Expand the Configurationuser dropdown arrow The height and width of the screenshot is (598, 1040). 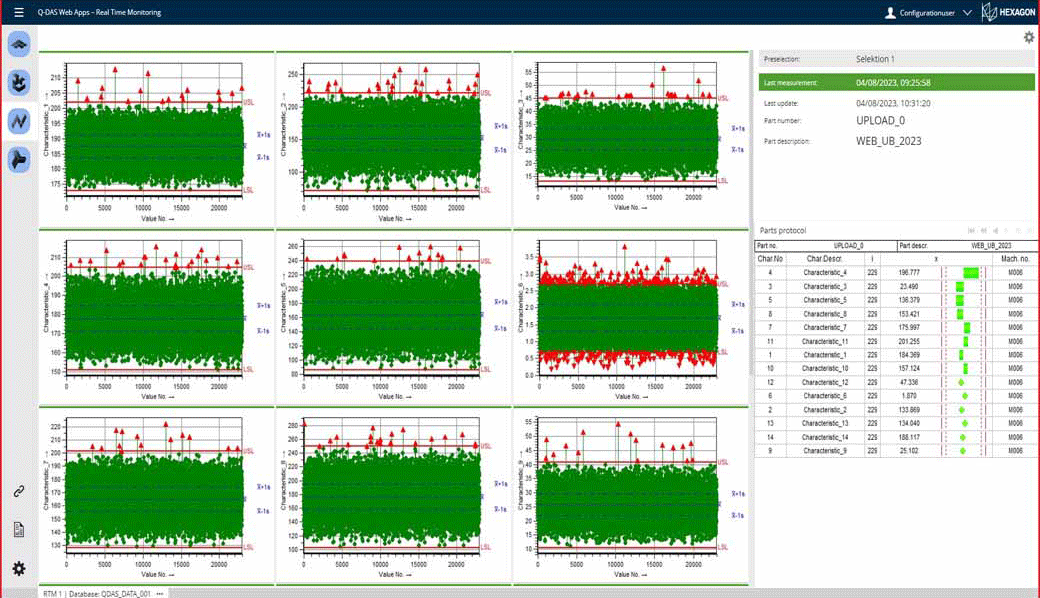(x=967, y=13)
